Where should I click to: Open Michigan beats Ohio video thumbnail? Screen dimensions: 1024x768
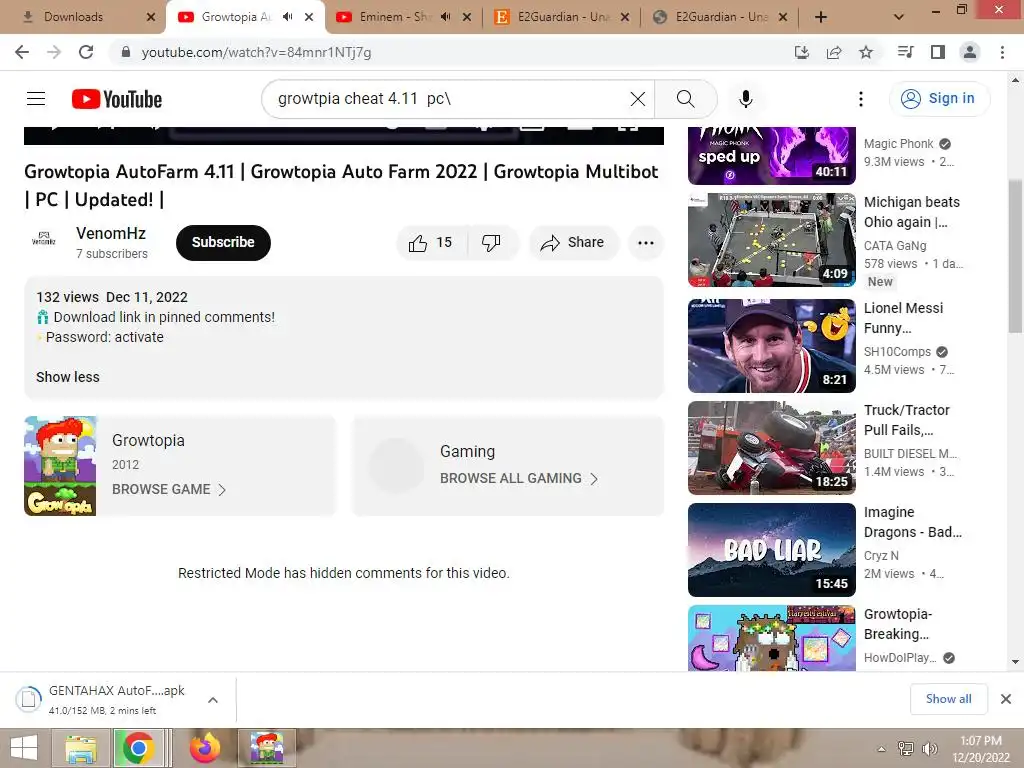tap(772, 240)
